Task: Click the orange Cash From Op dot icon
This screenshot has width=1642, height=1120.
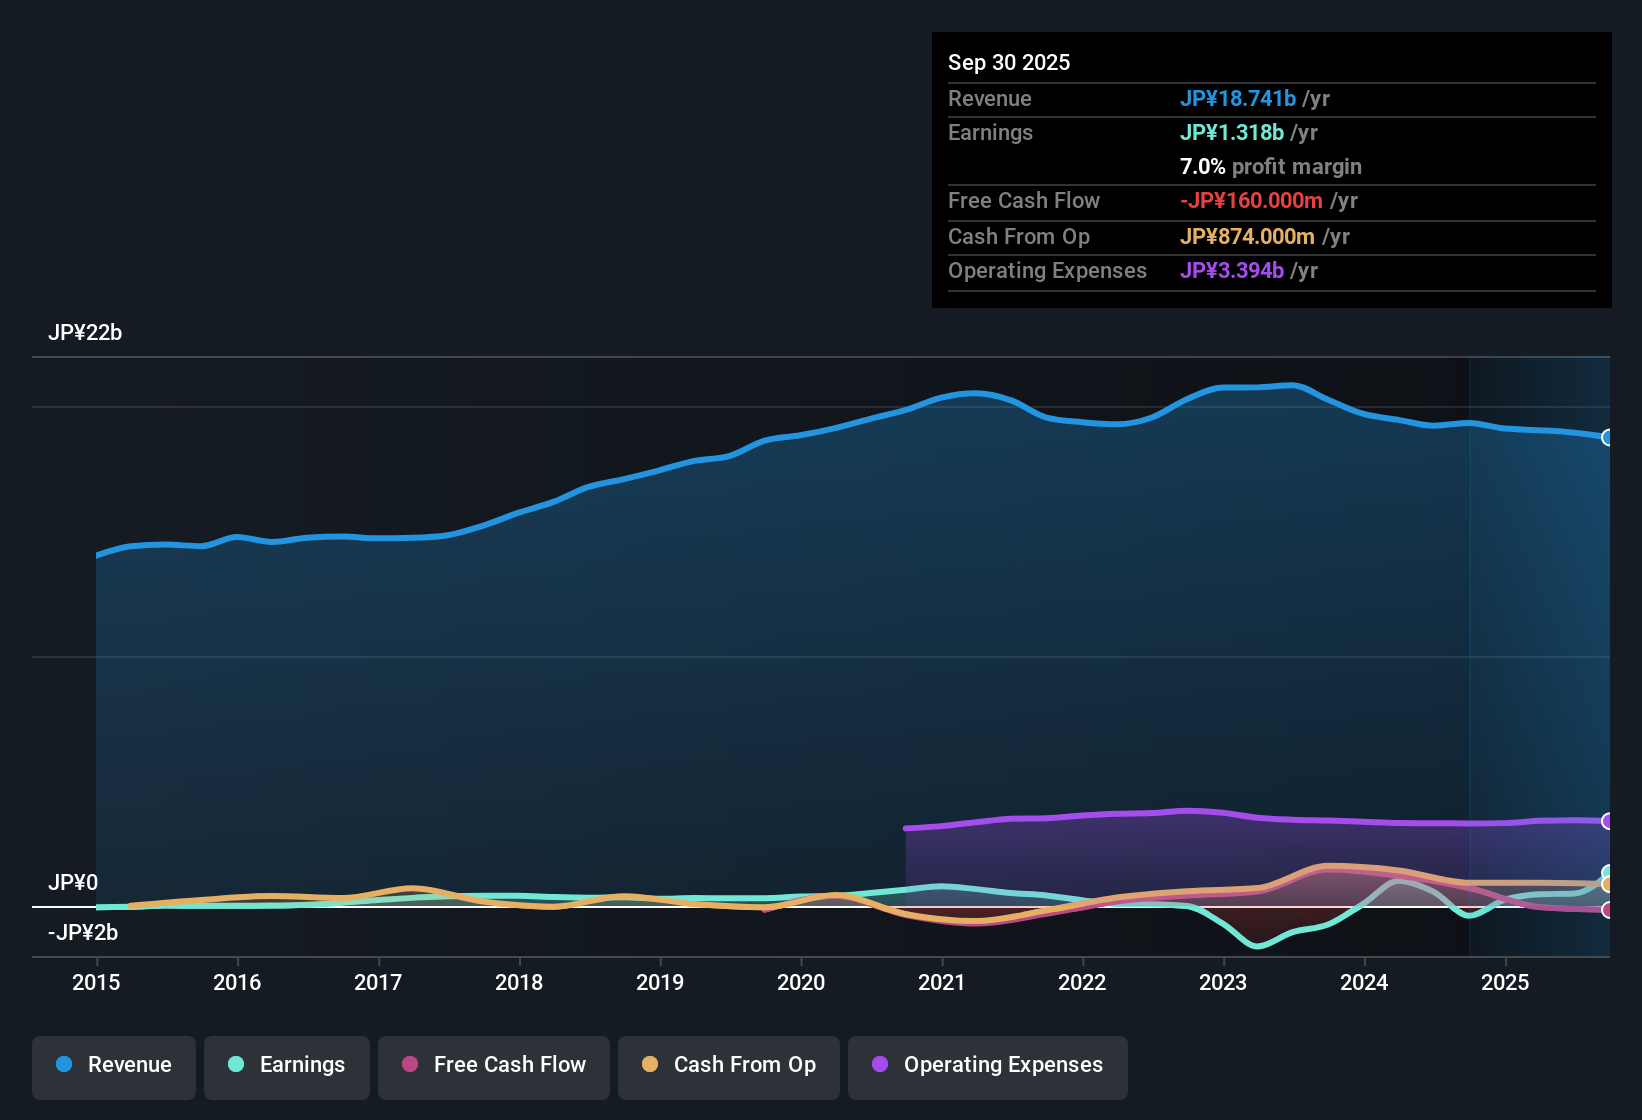Action: click(x=651, y=1065)
